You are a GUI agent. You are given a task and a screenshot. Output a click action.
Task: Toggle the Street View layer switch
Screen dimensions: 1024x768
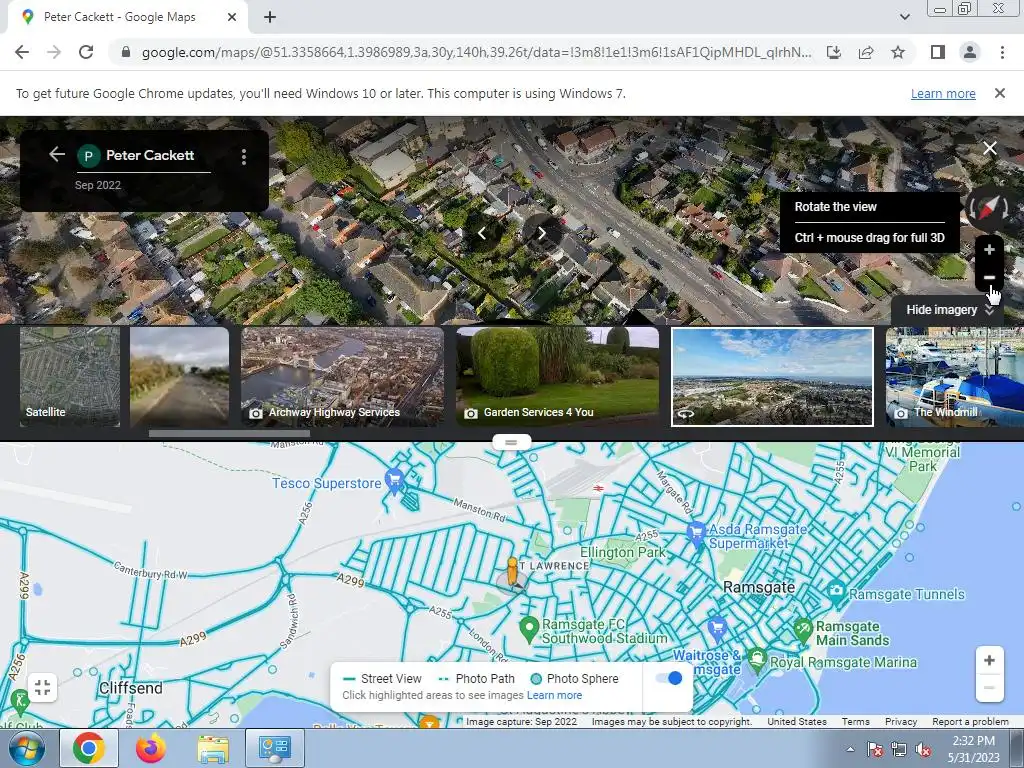pos(669,678)
